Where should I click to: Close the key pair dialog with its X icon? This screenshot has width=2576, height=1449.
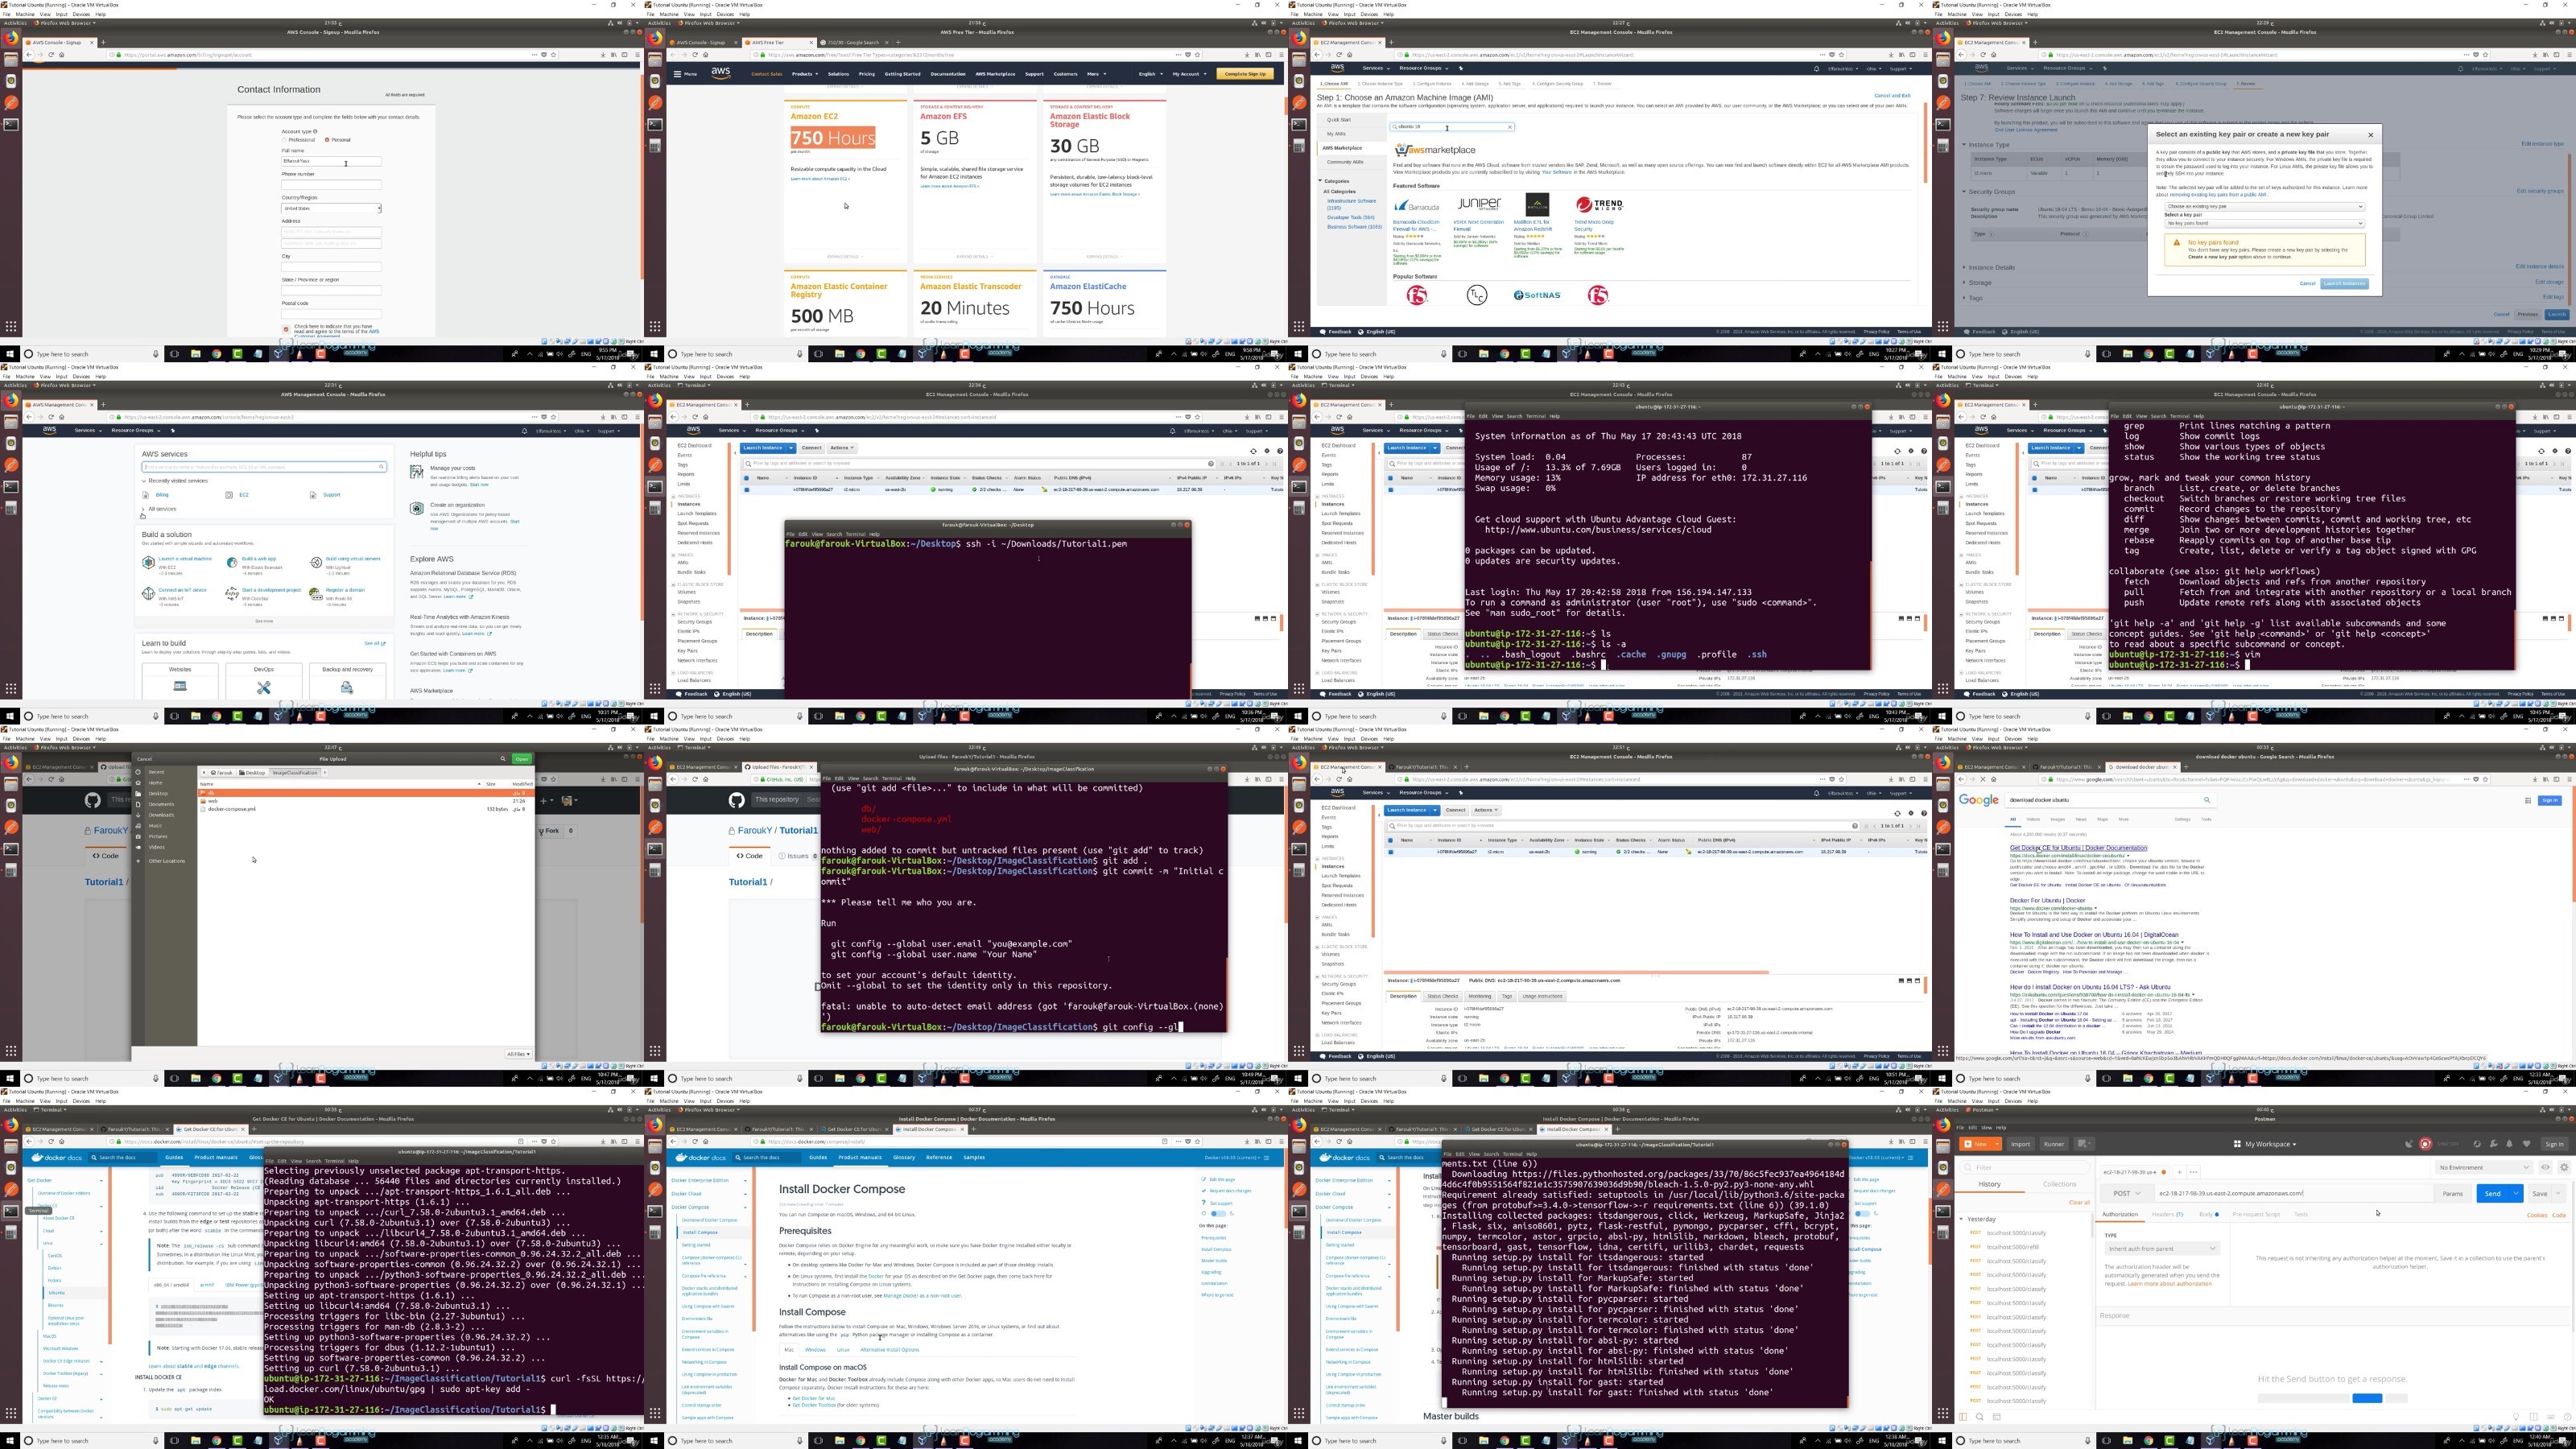(x=2370, y=135)
